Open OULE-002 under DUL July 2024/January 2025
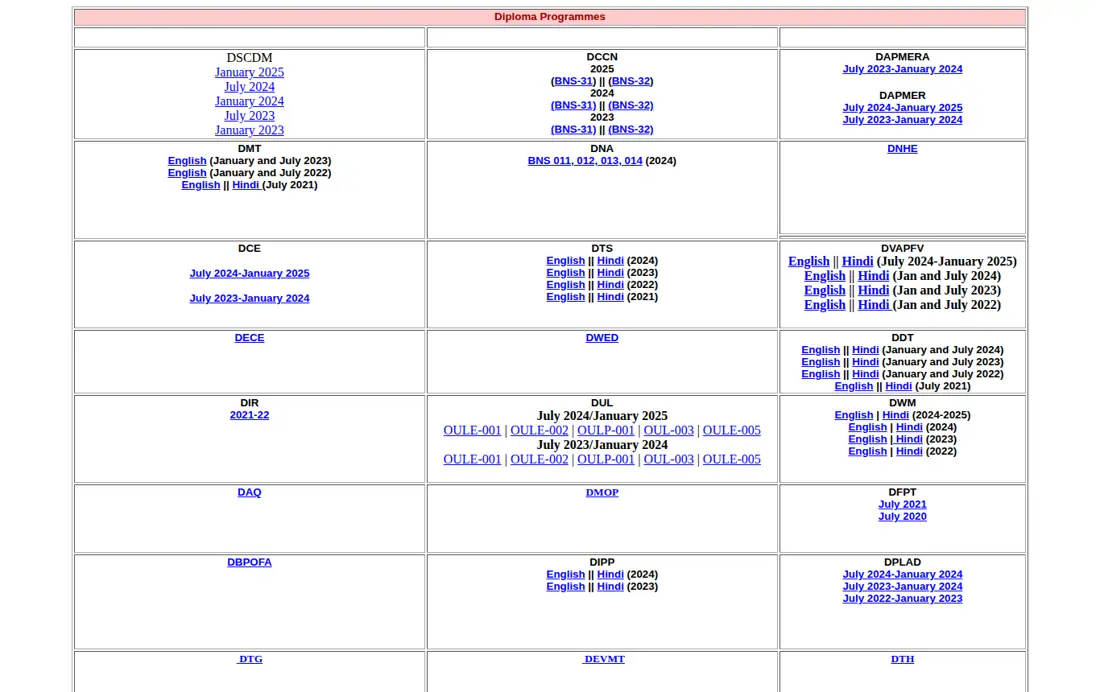 point(539,430)
